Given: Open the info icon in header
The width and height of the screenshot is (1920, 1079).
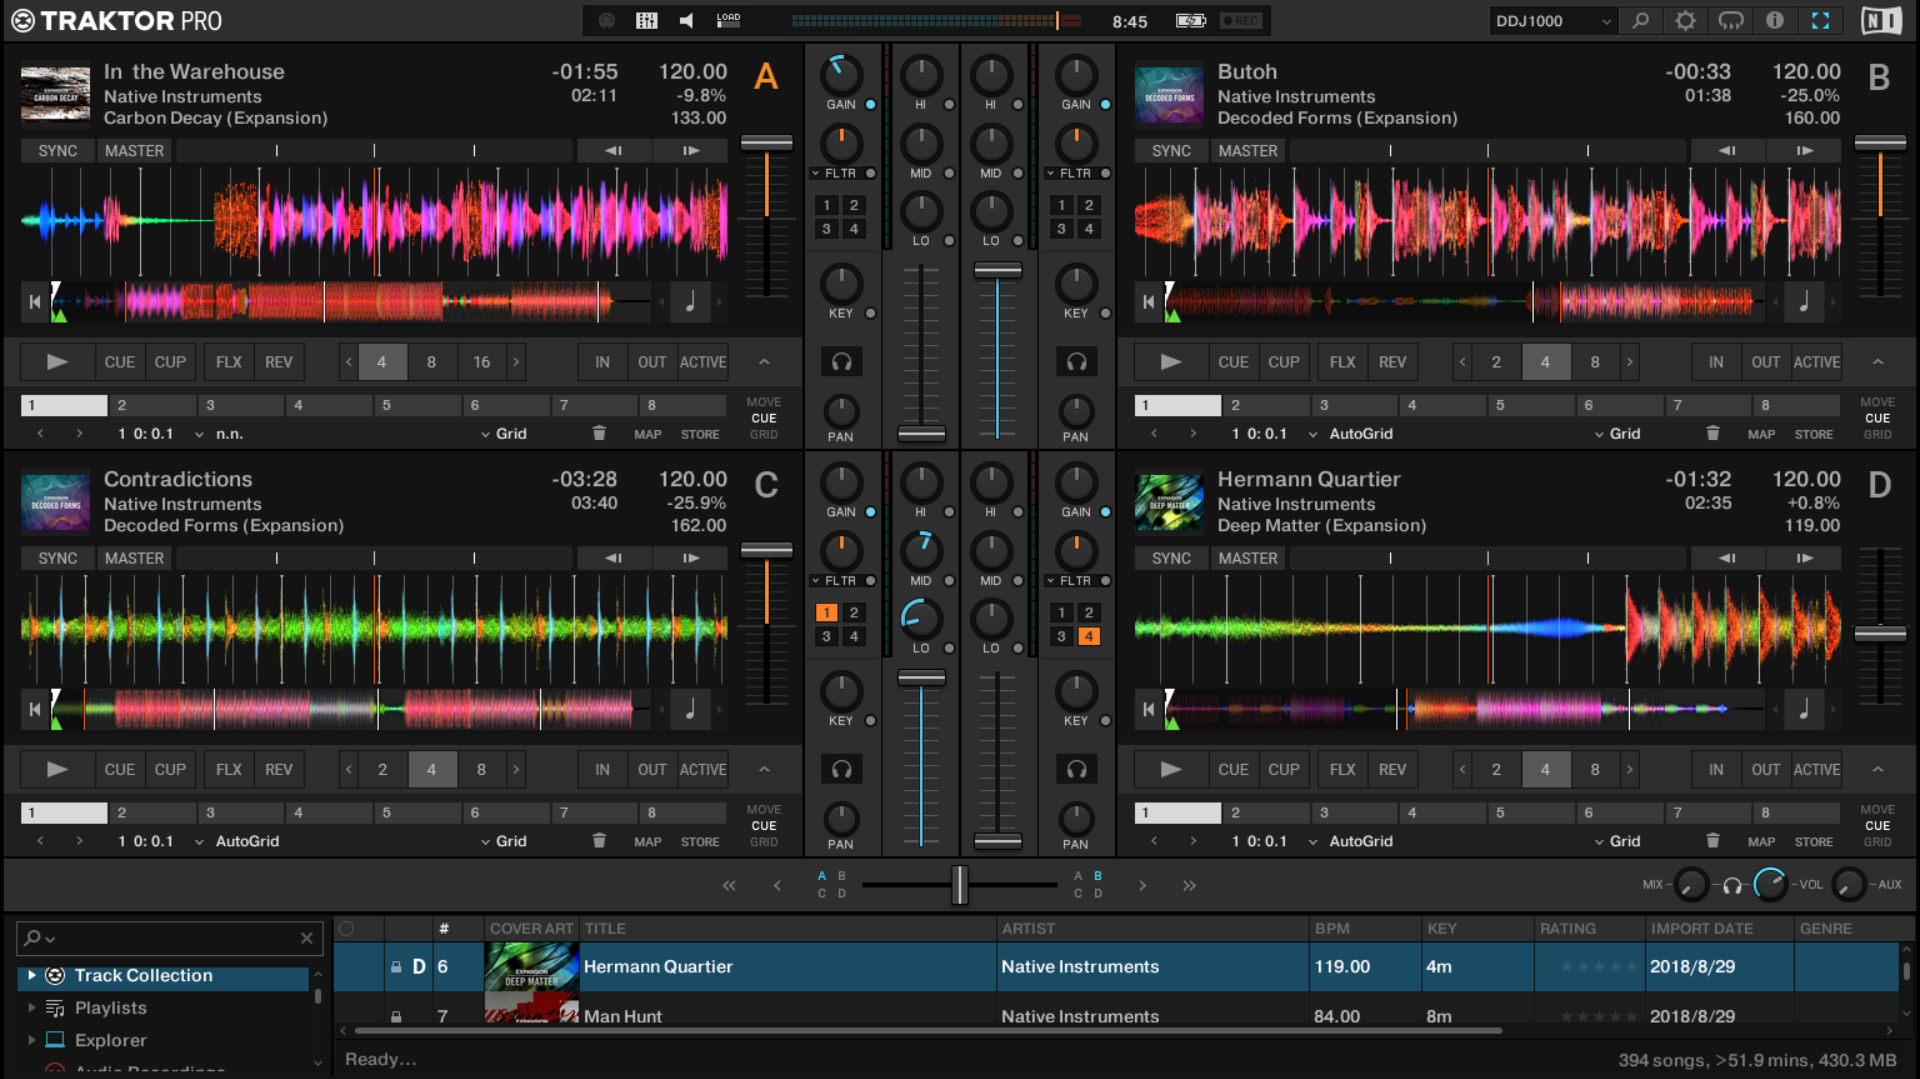Looking at the screenshot, I should pos(1775,21).
